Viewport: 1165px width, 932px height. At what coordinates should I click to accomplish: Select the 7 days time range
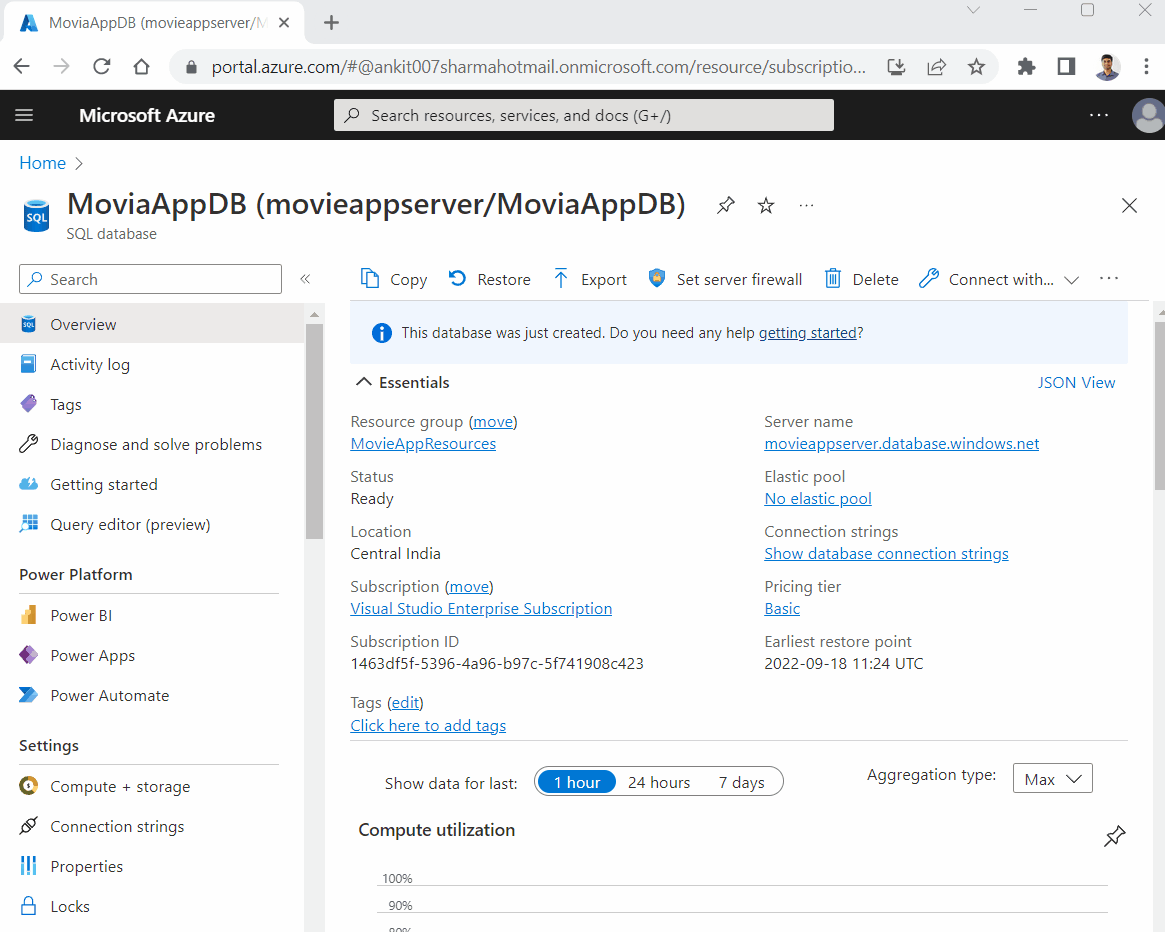pyautogui.click(x=741, y=782)
